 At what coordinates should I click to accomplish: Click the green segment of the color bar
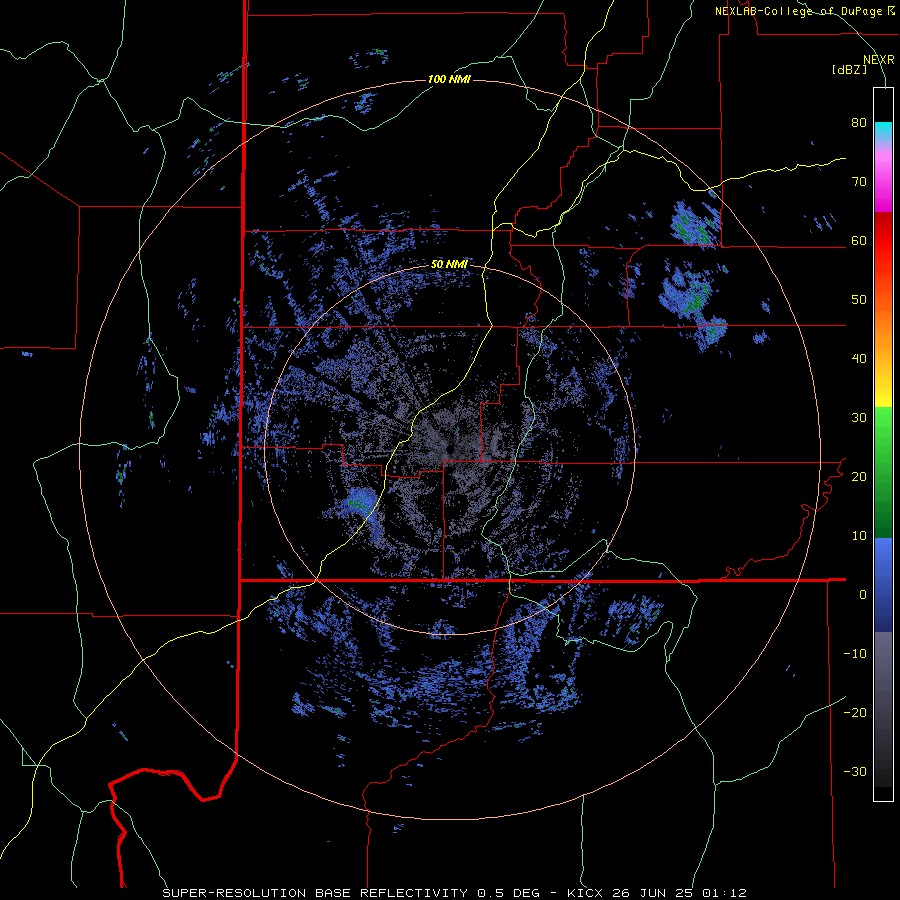tap(883, 472)
